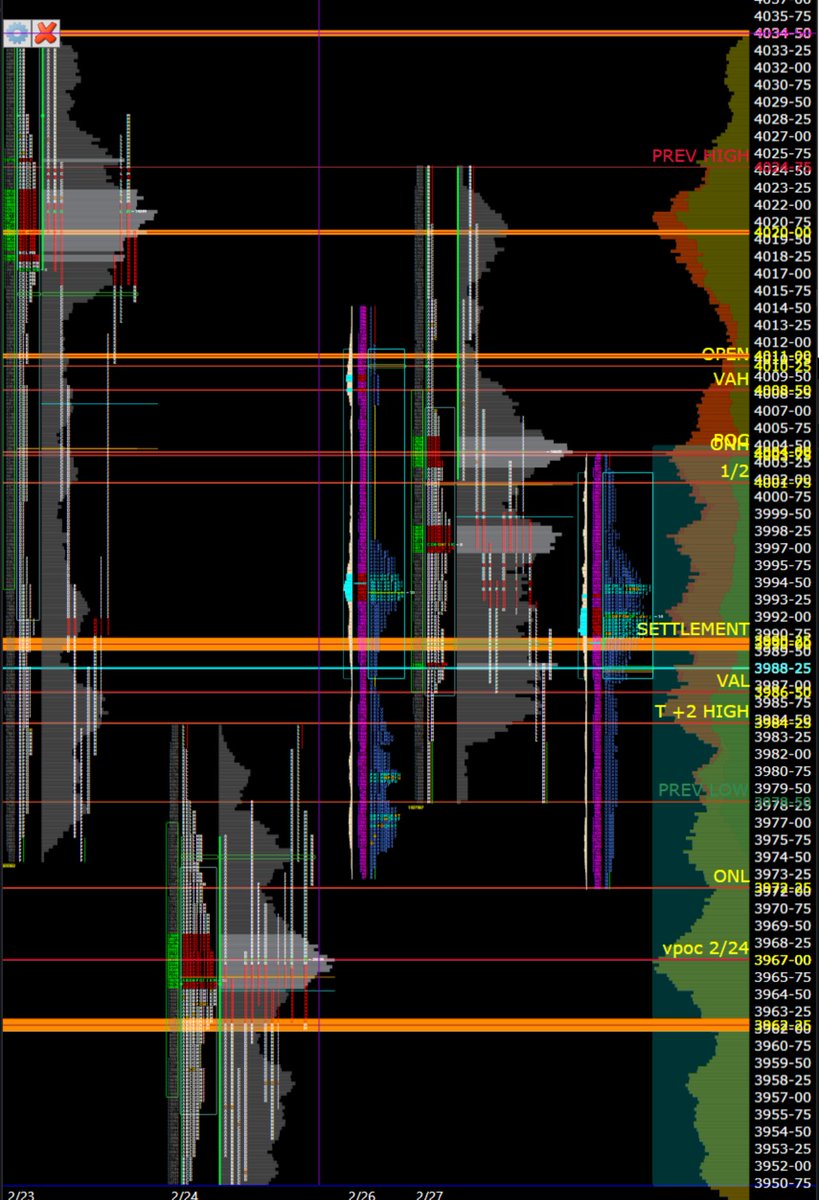Open chart settings via the gear icon
This screenshot has height=1200, width=819.
point(17,34)
